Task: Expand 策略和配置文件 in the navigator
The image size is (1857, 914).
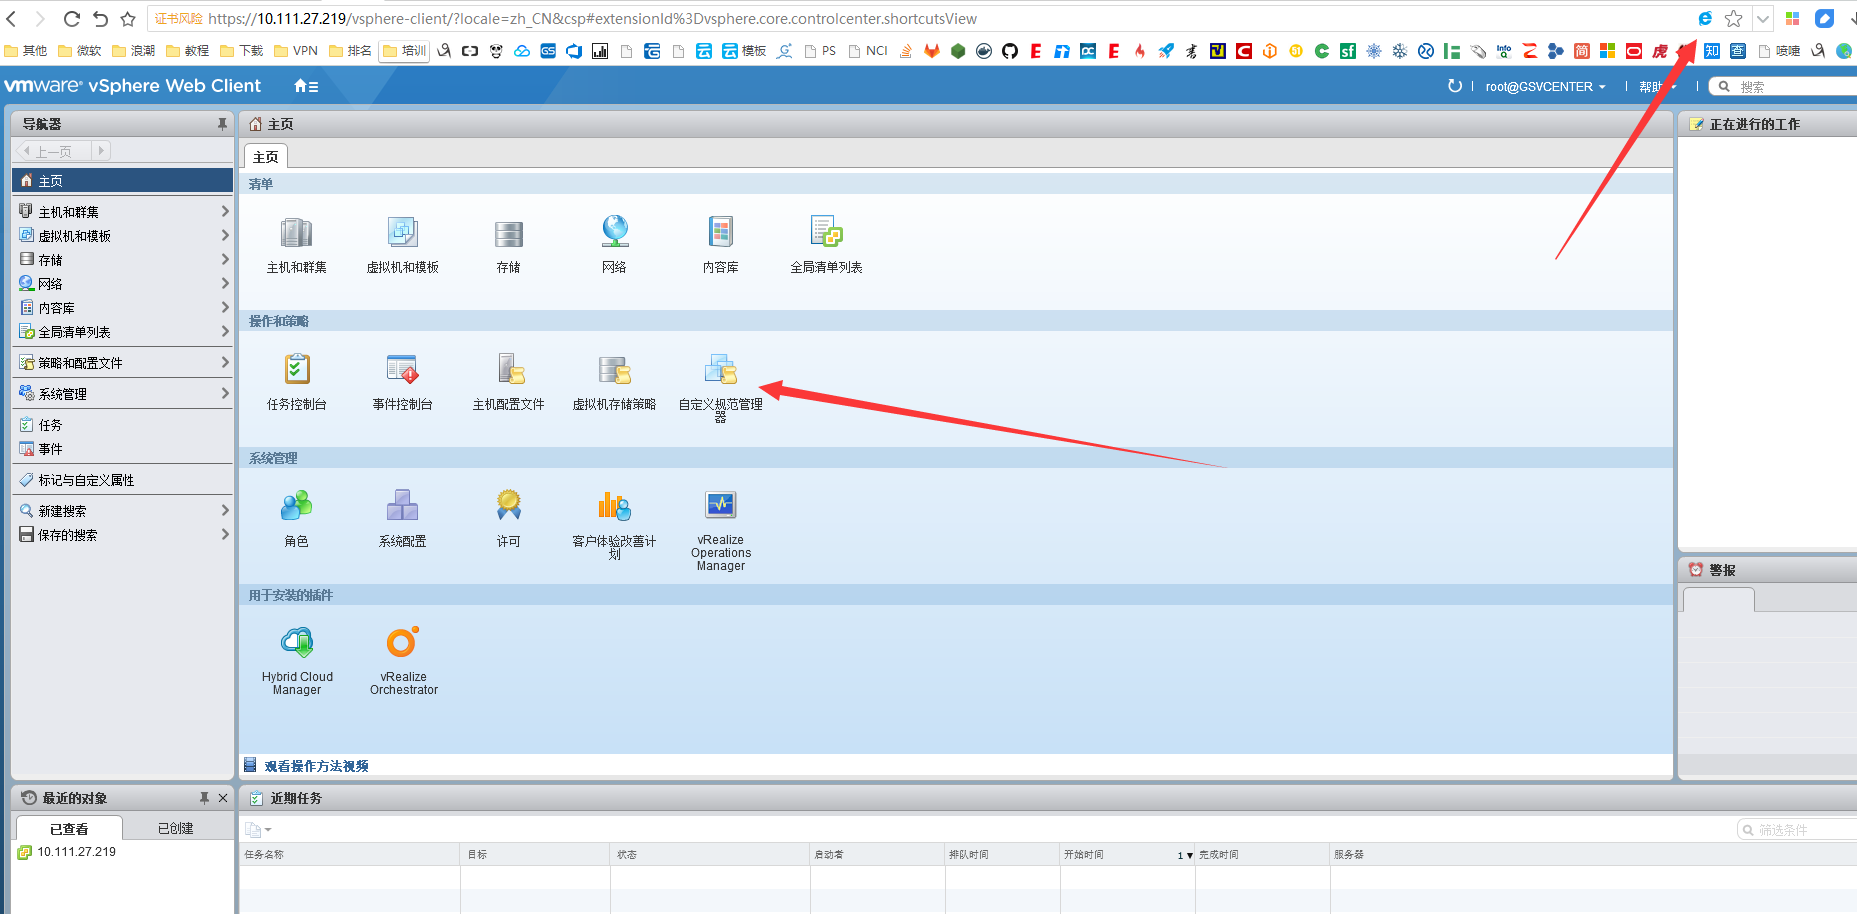Action: (x=225, y=363)
